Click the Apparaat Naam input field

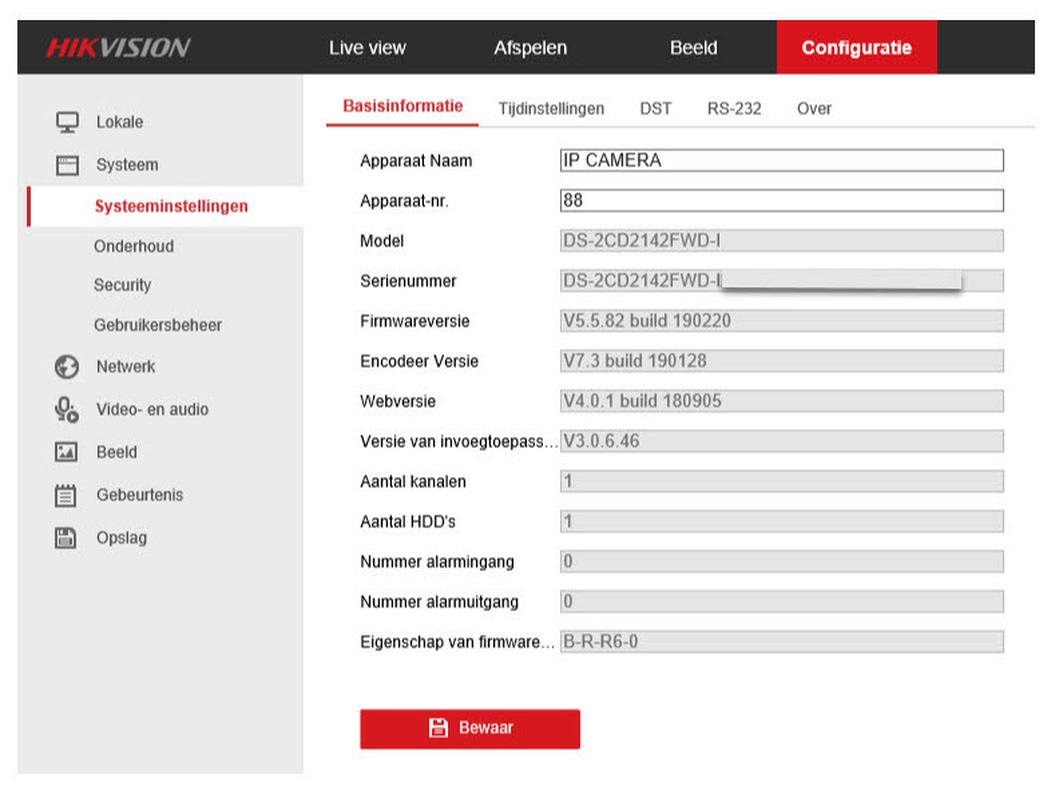tap(782, 161)
